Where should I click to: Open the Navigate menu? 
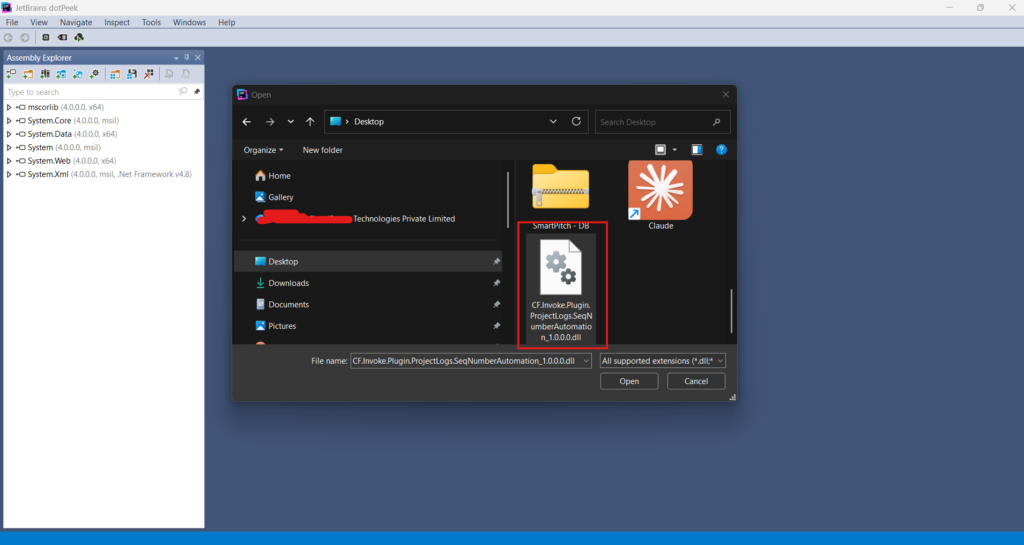tap(76, 22)
